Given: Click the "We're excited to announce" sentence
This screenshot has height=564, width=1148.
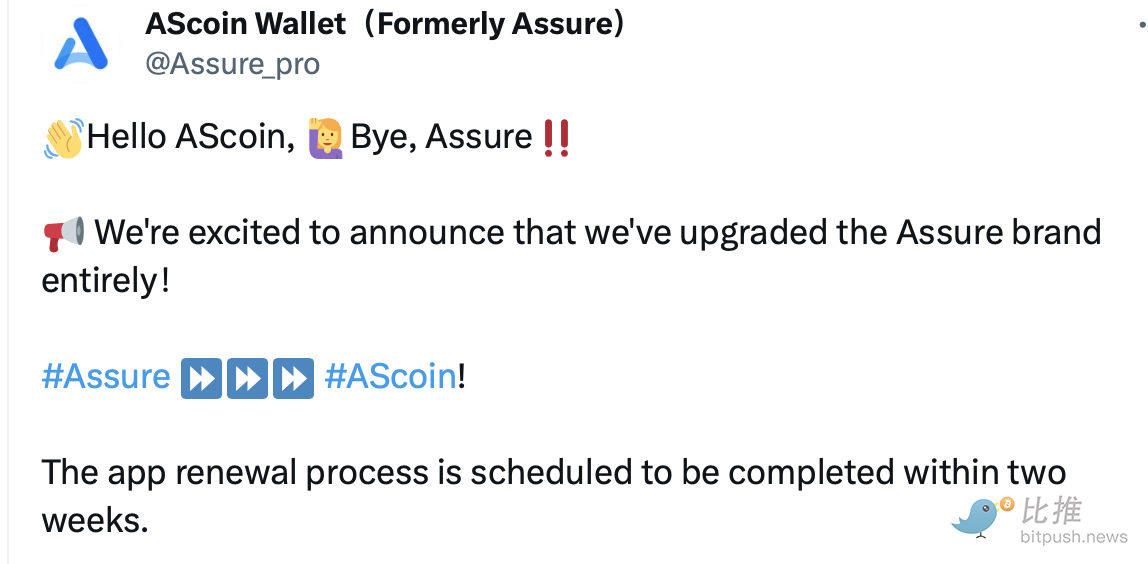Looking at the screenshot, I should point(570,234).
